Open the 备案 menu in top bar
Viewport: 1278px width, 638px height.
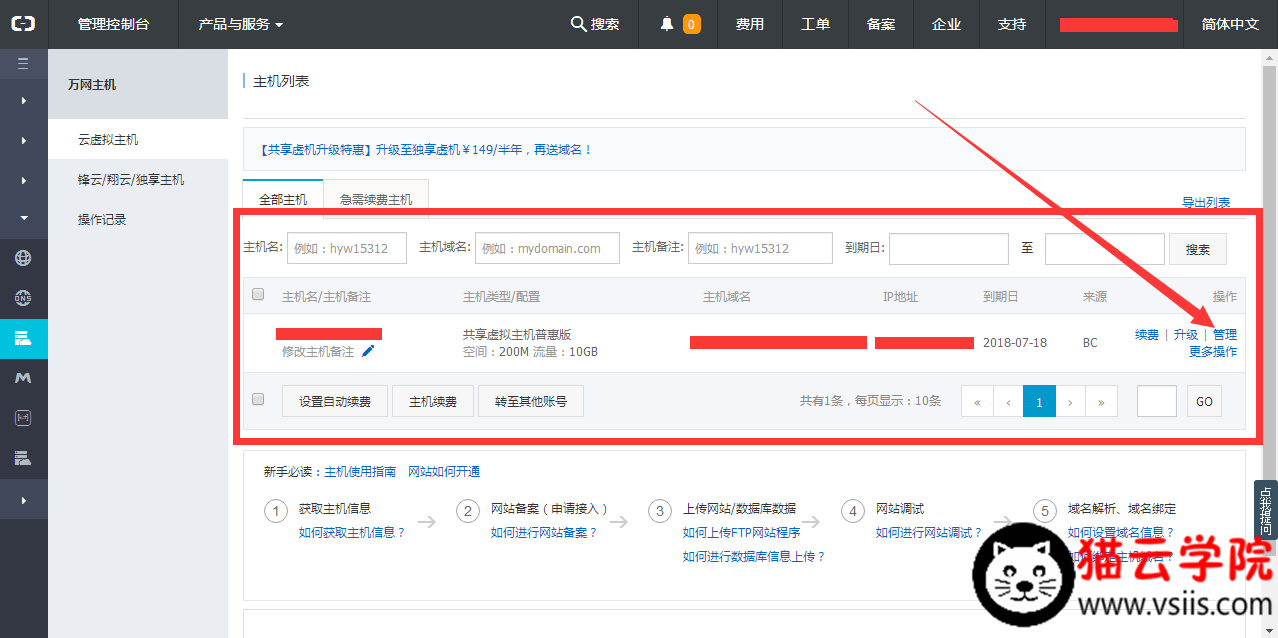881,24
